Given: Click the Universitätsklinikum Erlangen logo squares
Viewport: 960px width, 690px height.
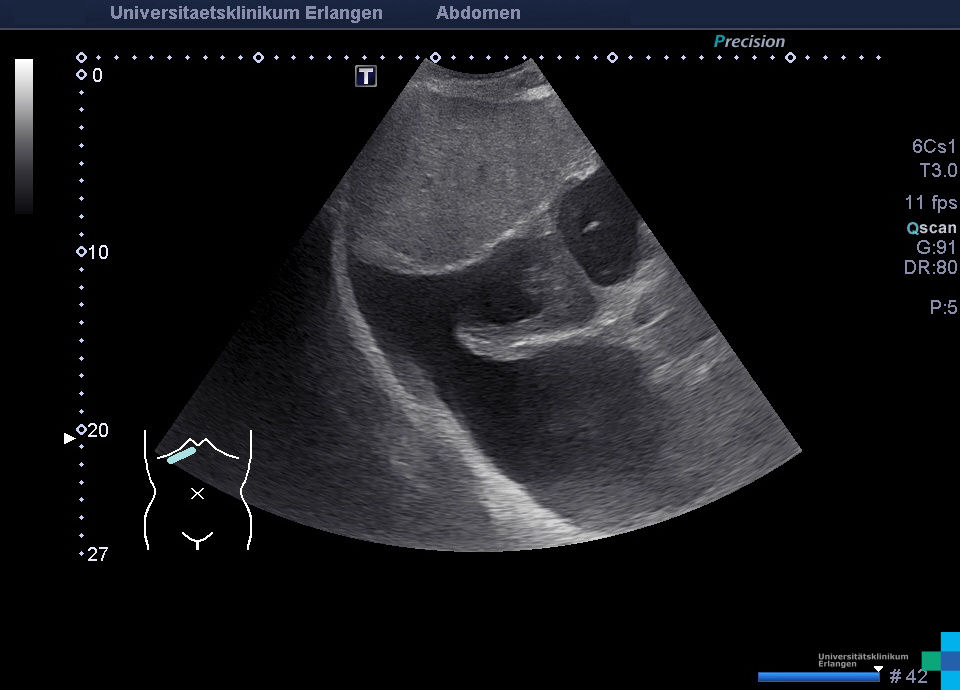Looking at the screenshot, I should click(941, 654).
